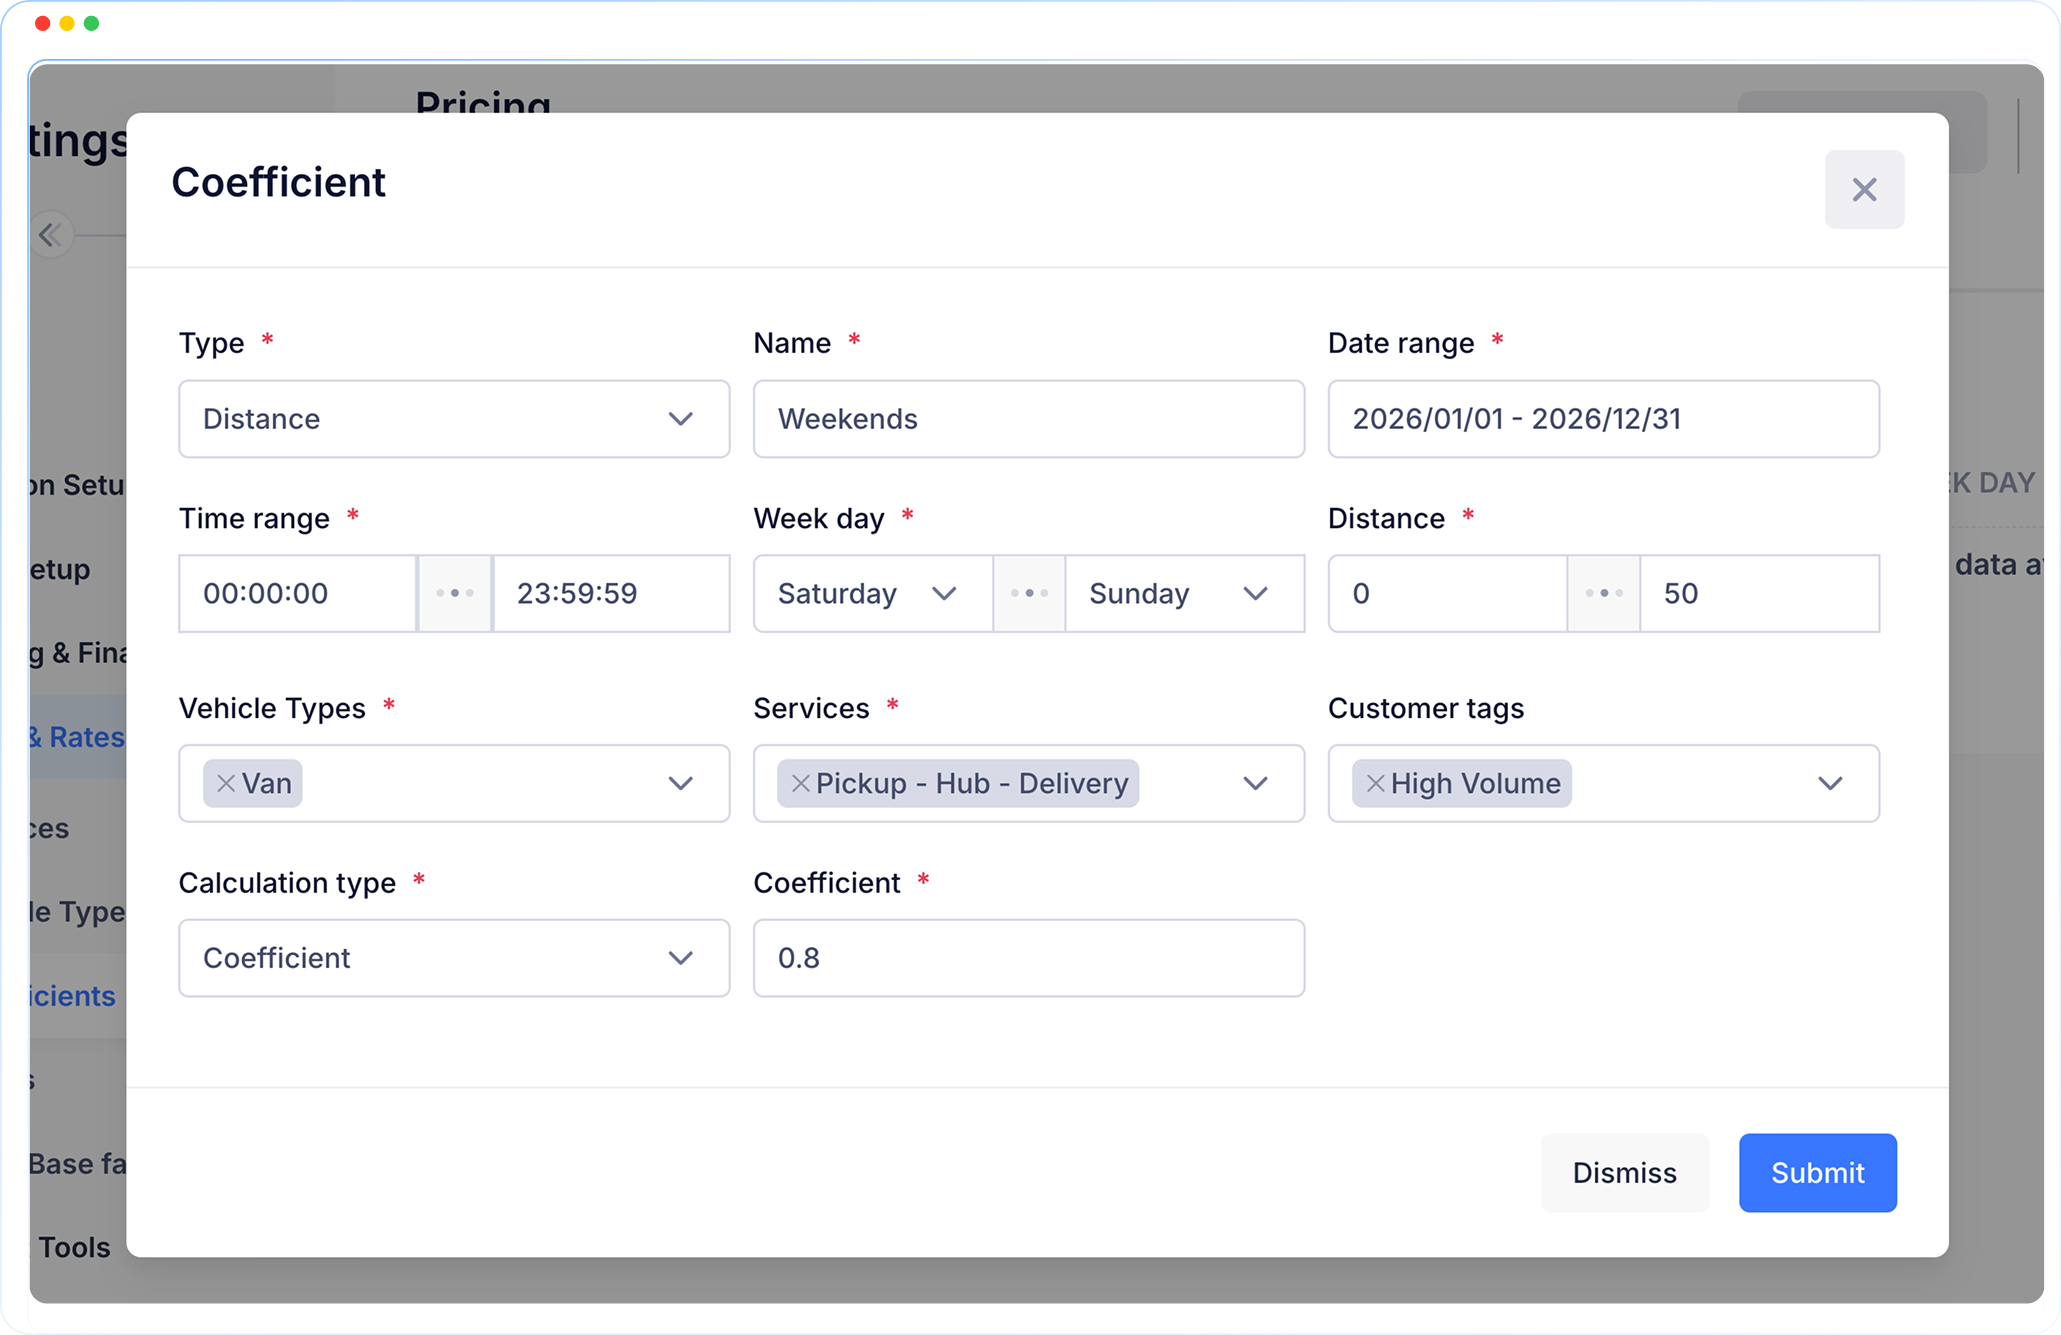Image resolution: width=2061 pixels, height=1335 pixels.
Task: Submit the coefficient form
Action: point(1817,1173)
